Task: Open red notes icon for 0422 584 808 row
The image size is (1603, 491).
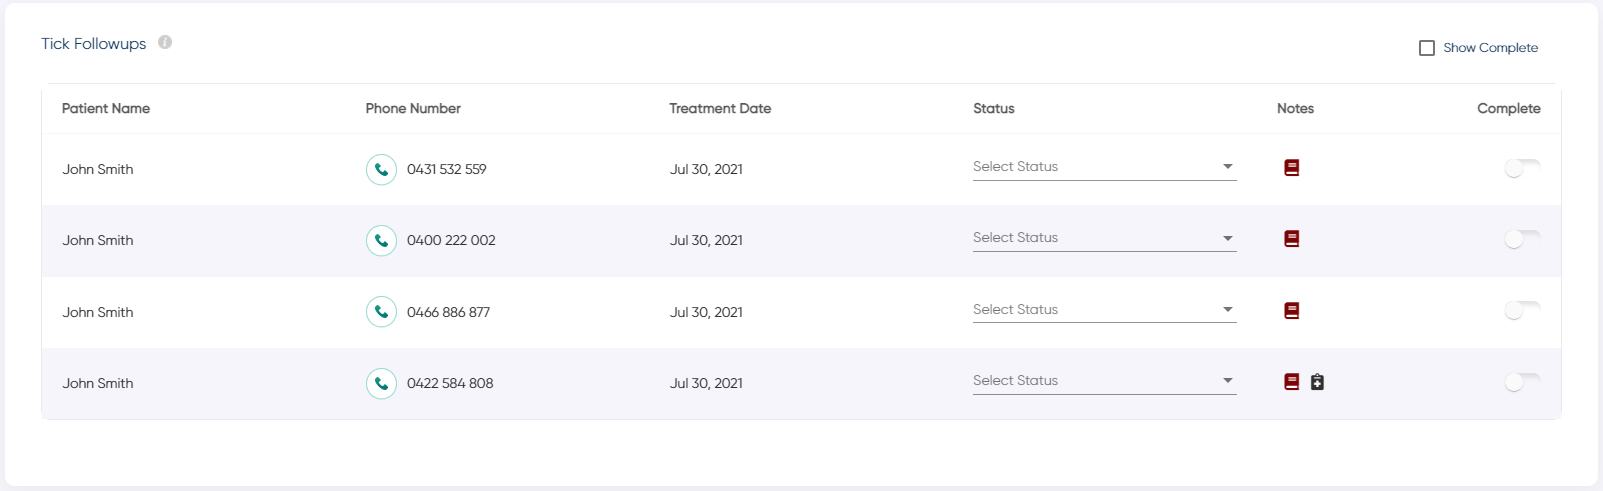Action: (x=1291, y=382)
